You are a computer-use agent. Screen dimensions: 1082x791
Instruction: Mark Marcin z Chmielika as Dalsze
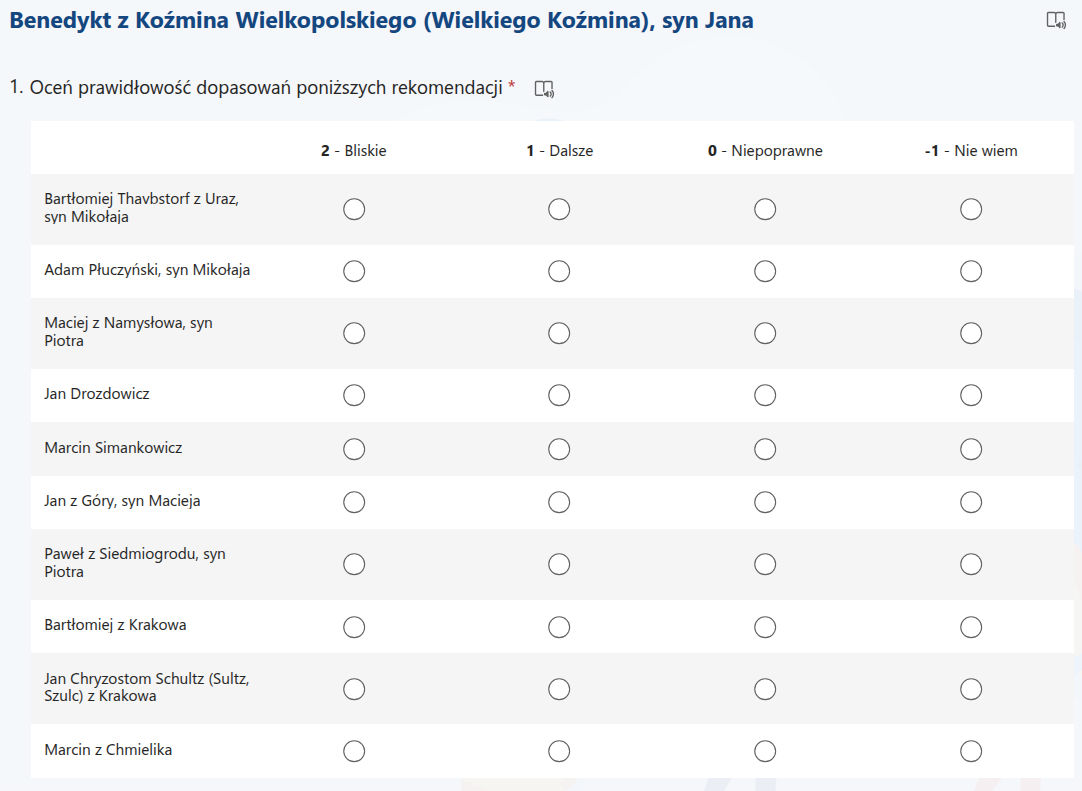click(x=559, y=751)
